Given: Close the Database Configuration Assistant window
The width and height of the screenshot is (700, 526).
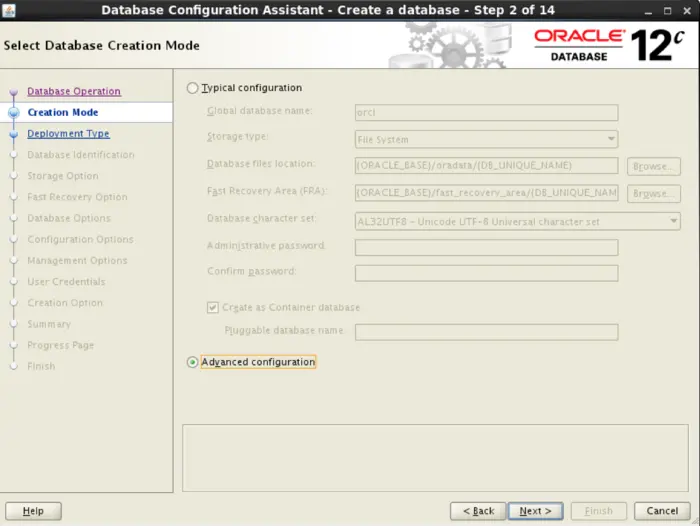Looking at the screenshot, I should [687, 11].
